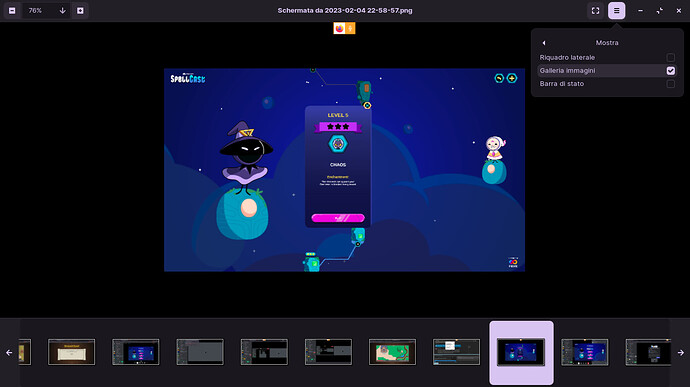This screenshot has width=690, height=387.
Task: Enable the Barra di stato checkbox
Action: coord(671,84)
